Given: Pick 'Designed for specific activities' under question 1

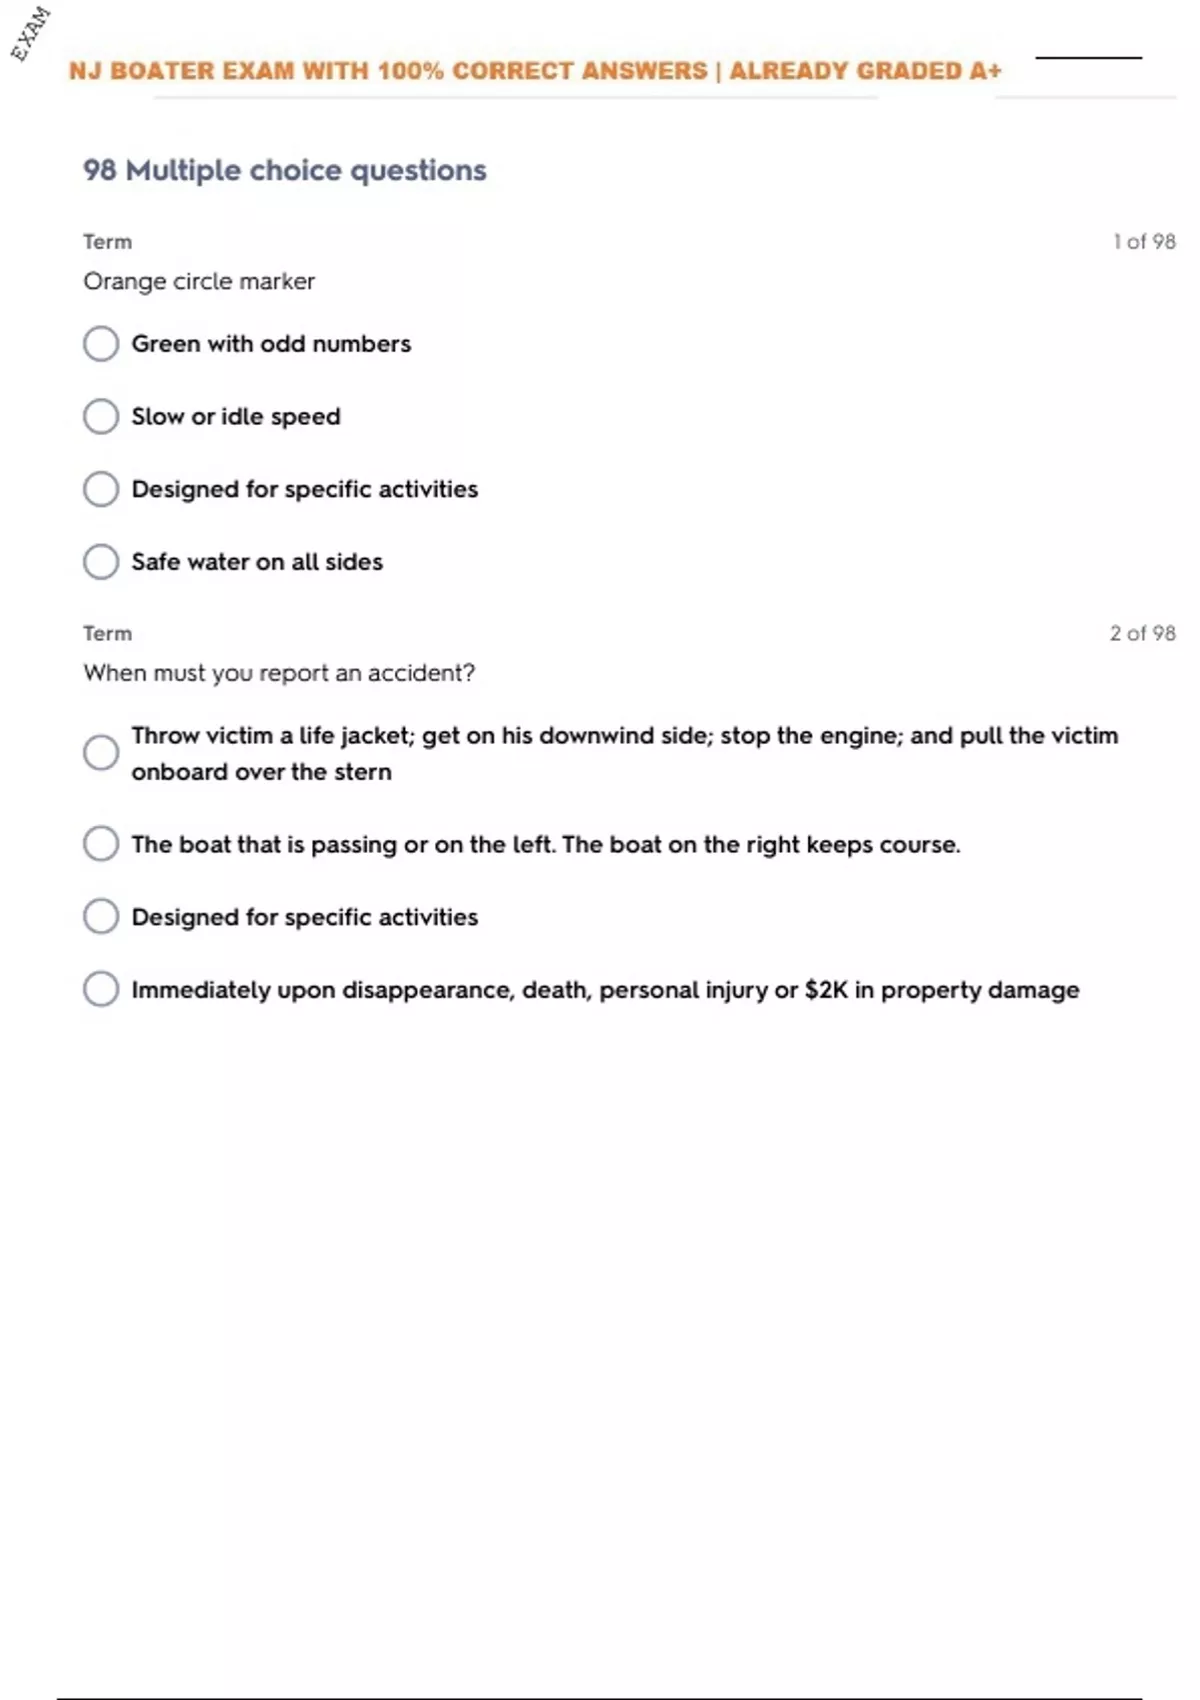Looking at the screenshot, I should (x=101, y=489).
